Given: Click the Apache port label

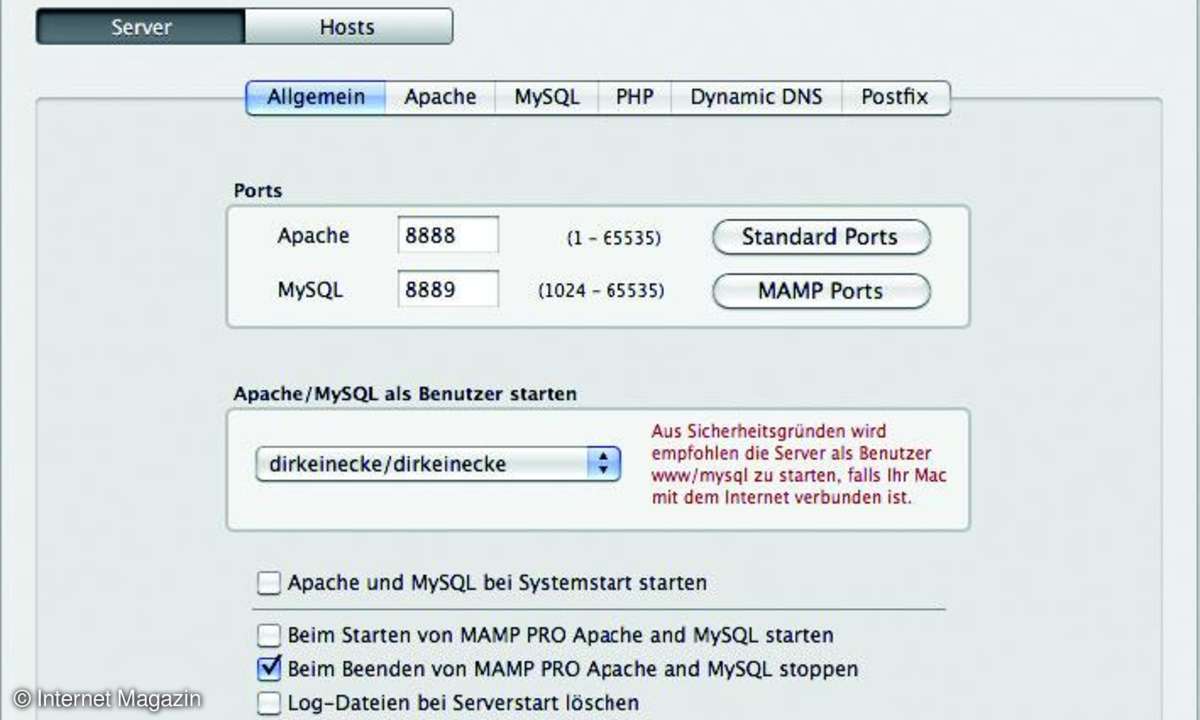Looking at the screenshot, I should pos(314,236).
